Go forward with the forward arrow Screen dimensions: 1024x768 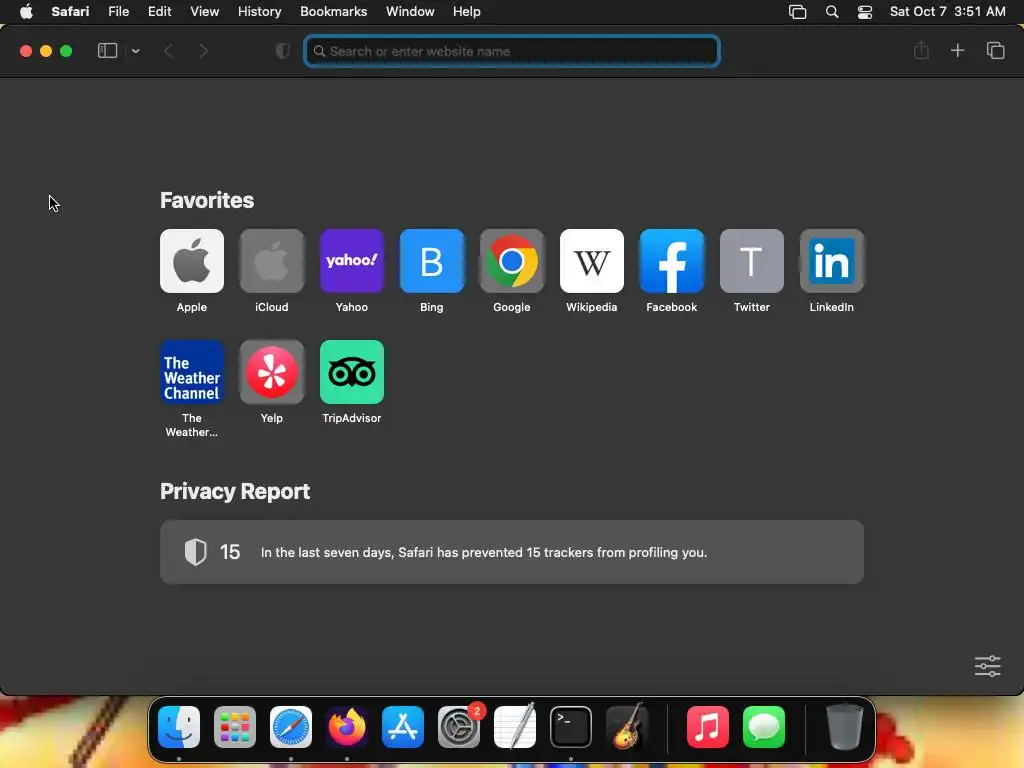(x=203, y=51)
